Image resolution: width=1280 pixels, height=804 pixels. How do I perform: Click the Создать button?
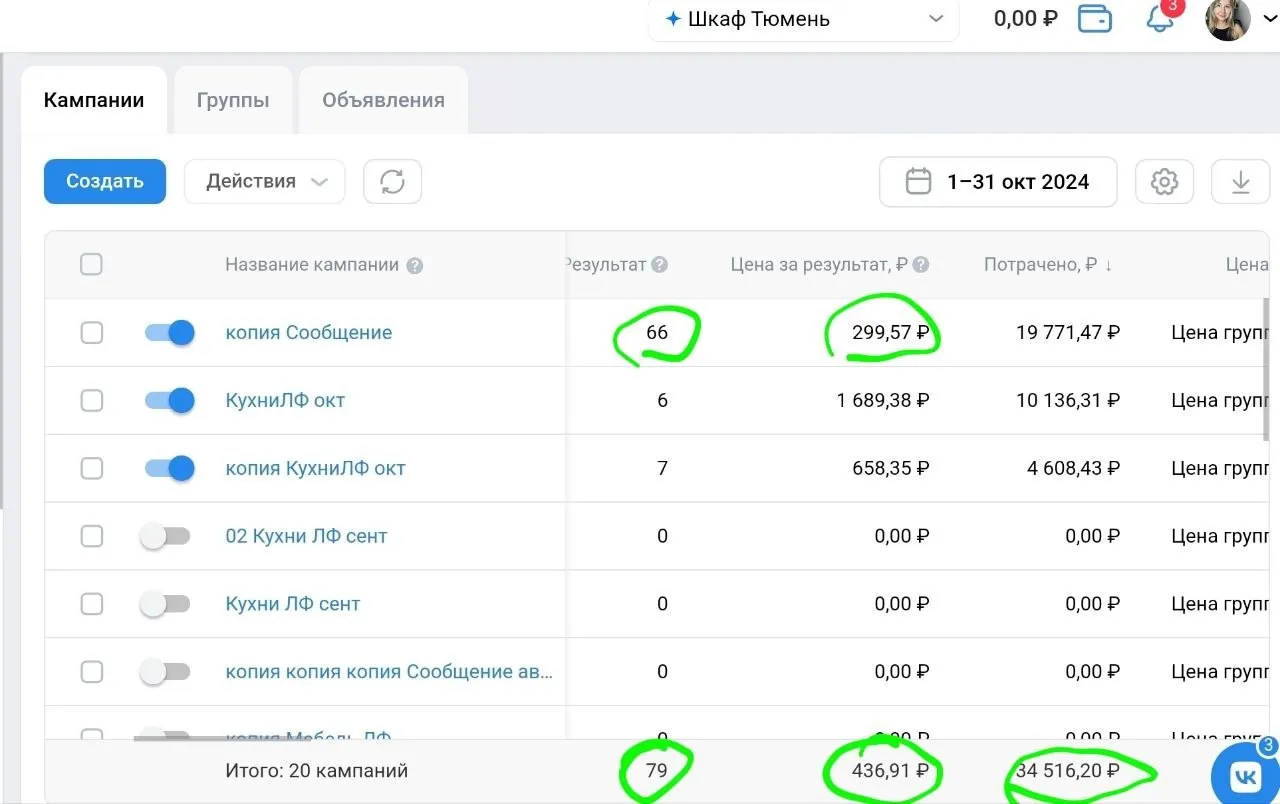(x=105, y=182)
